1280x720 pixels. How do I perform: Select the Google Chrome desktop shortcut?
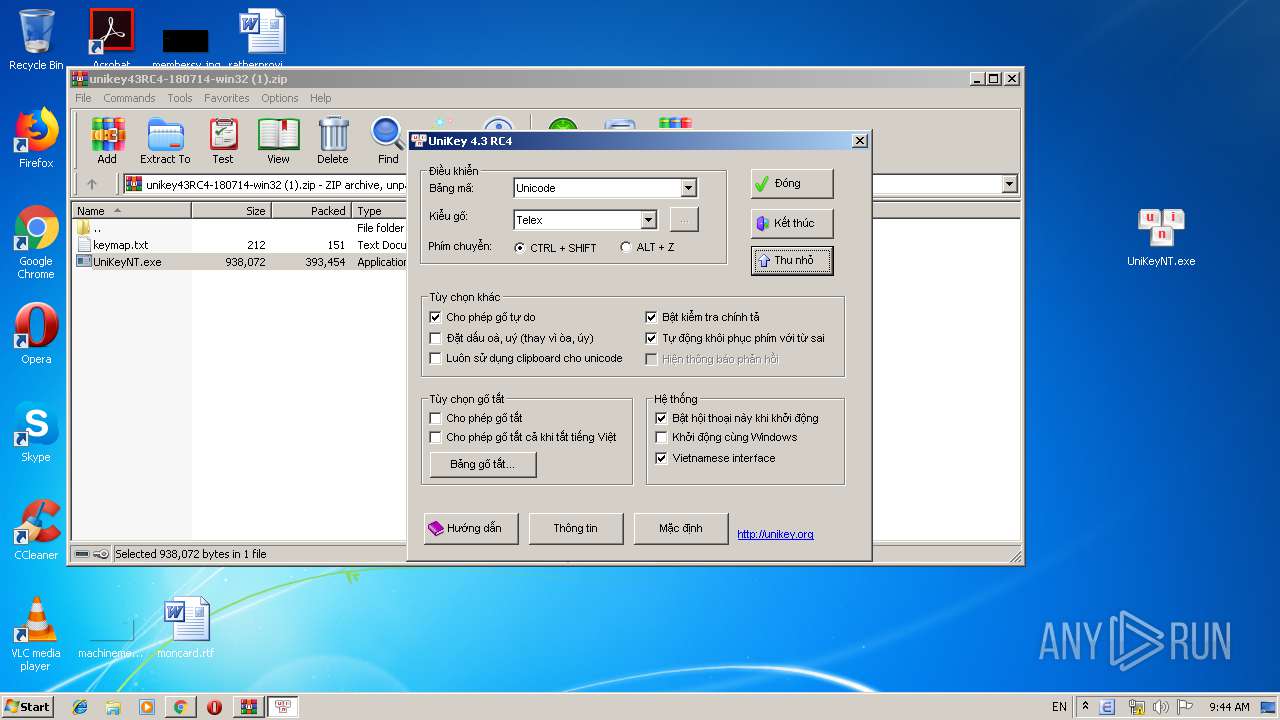(36, 243)
